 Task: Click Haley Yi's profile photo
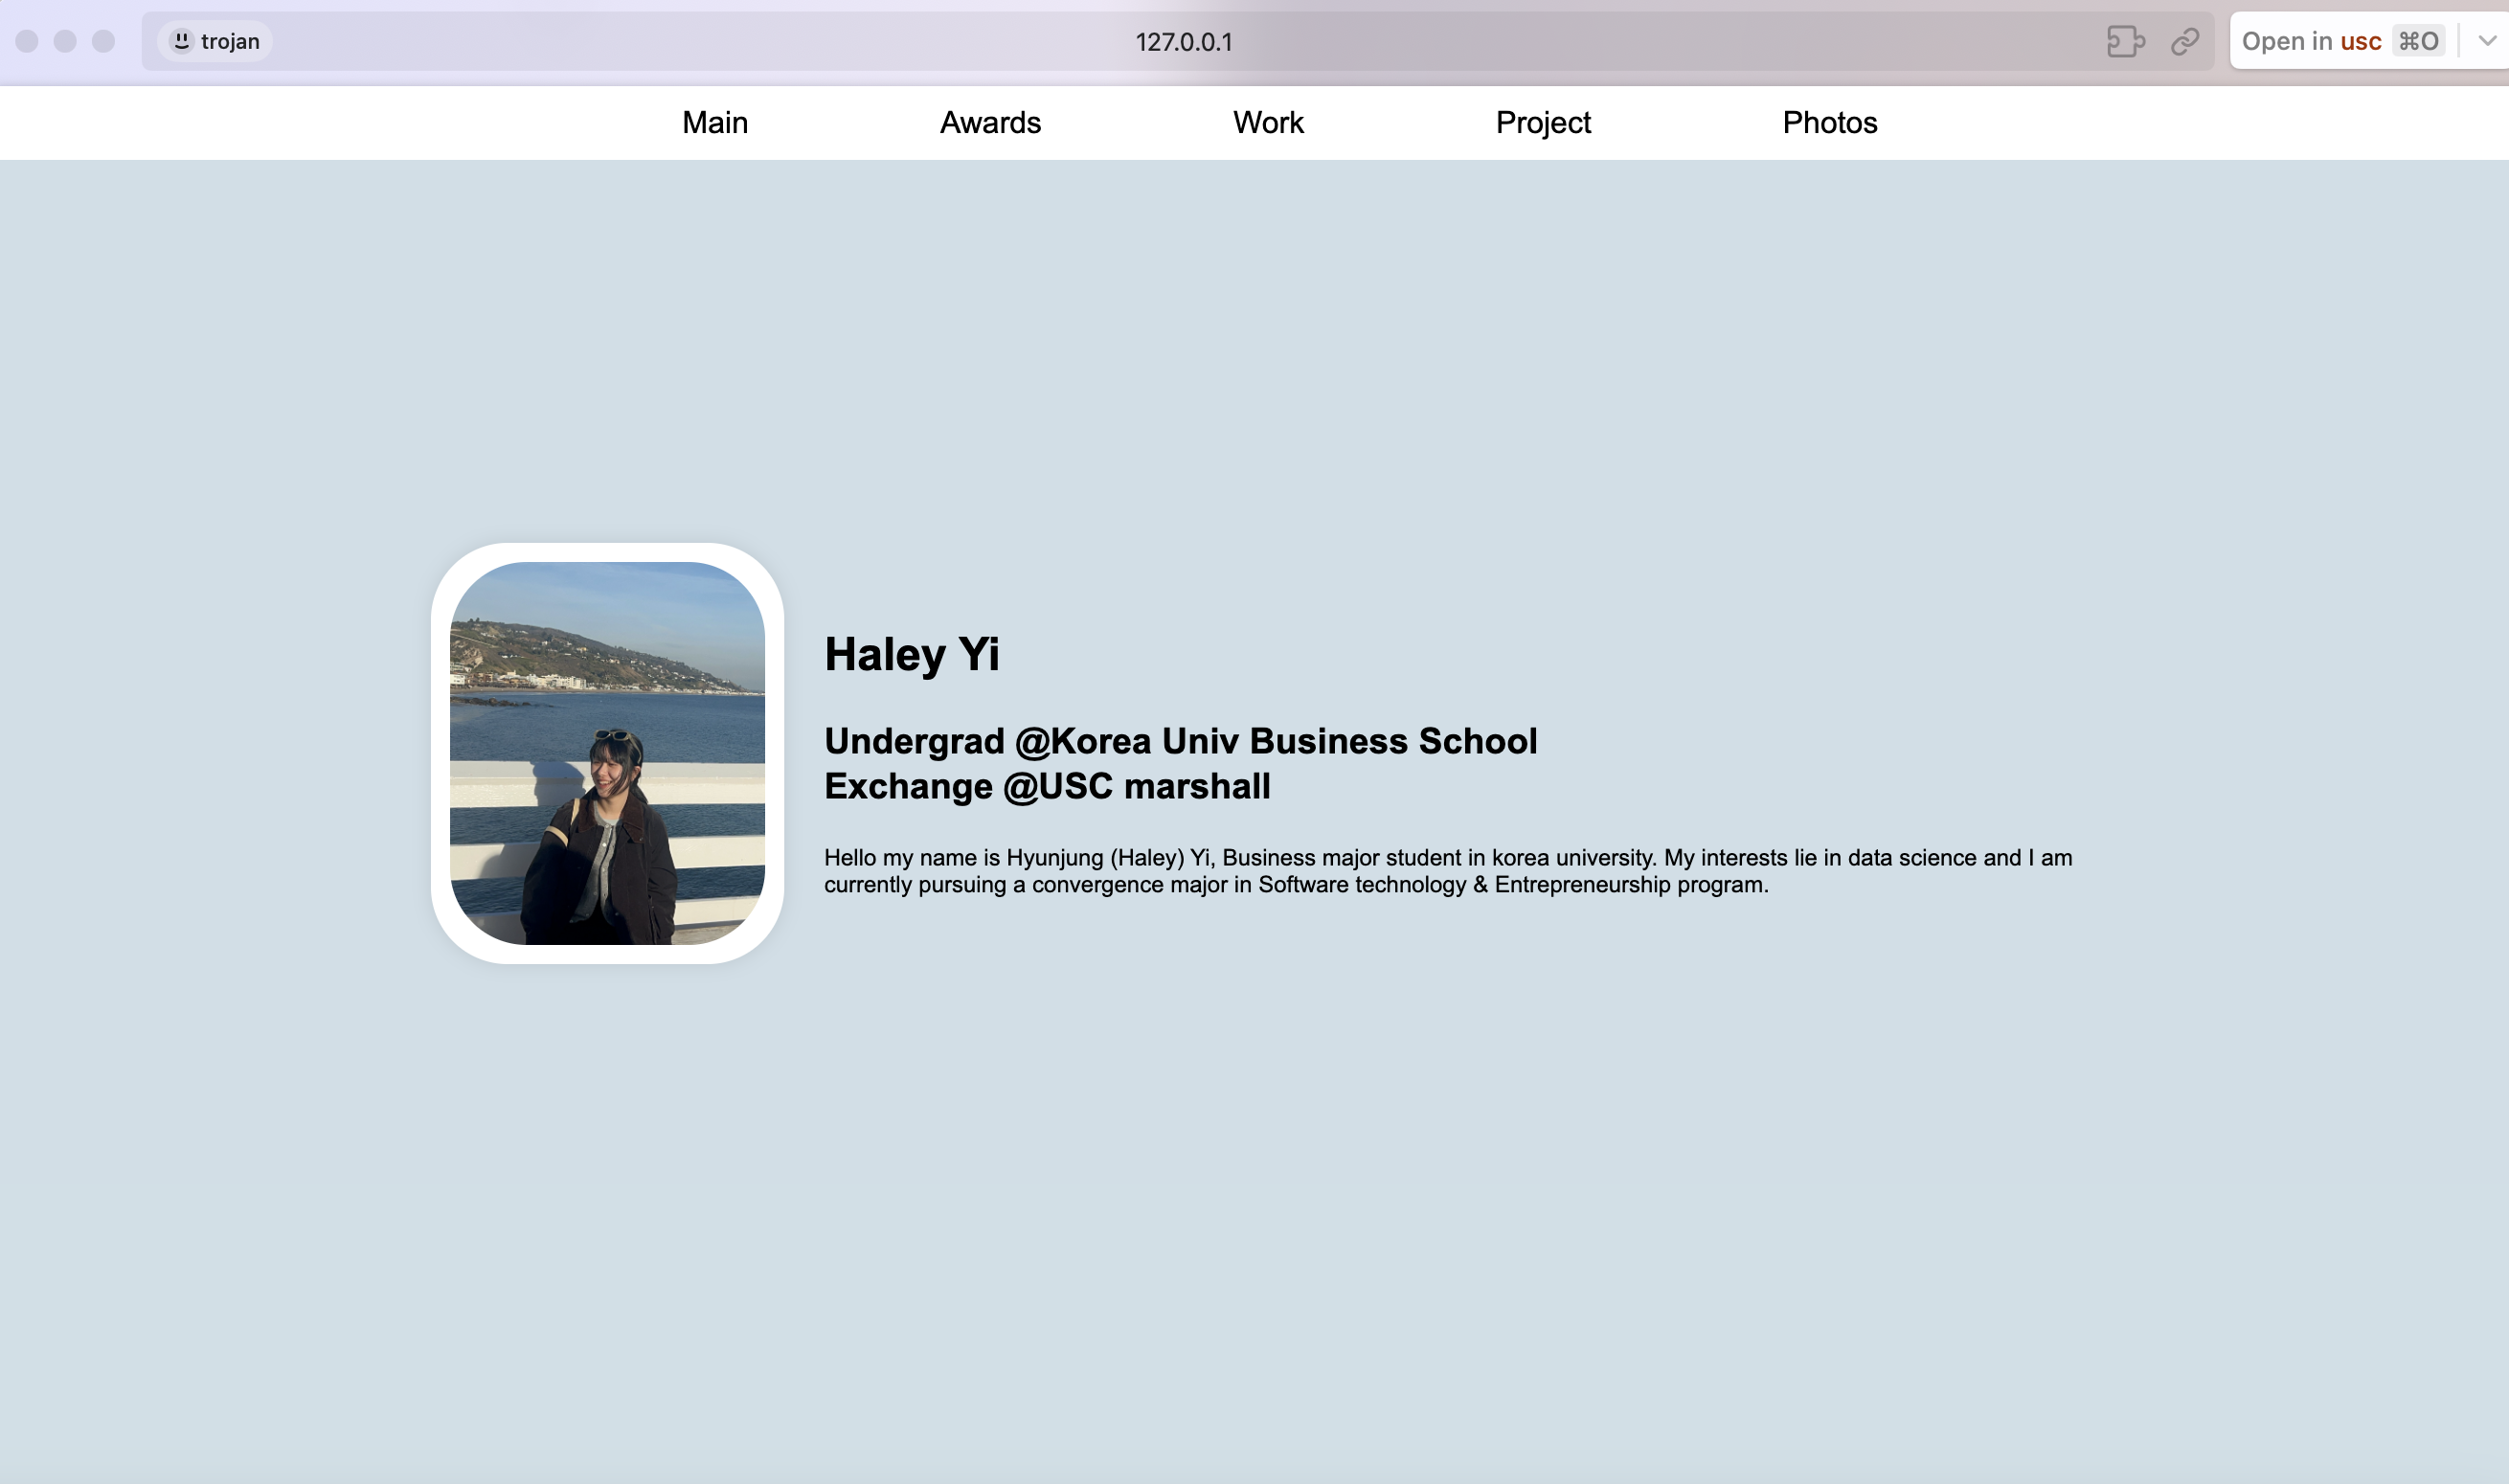click(x=607, y=753)
